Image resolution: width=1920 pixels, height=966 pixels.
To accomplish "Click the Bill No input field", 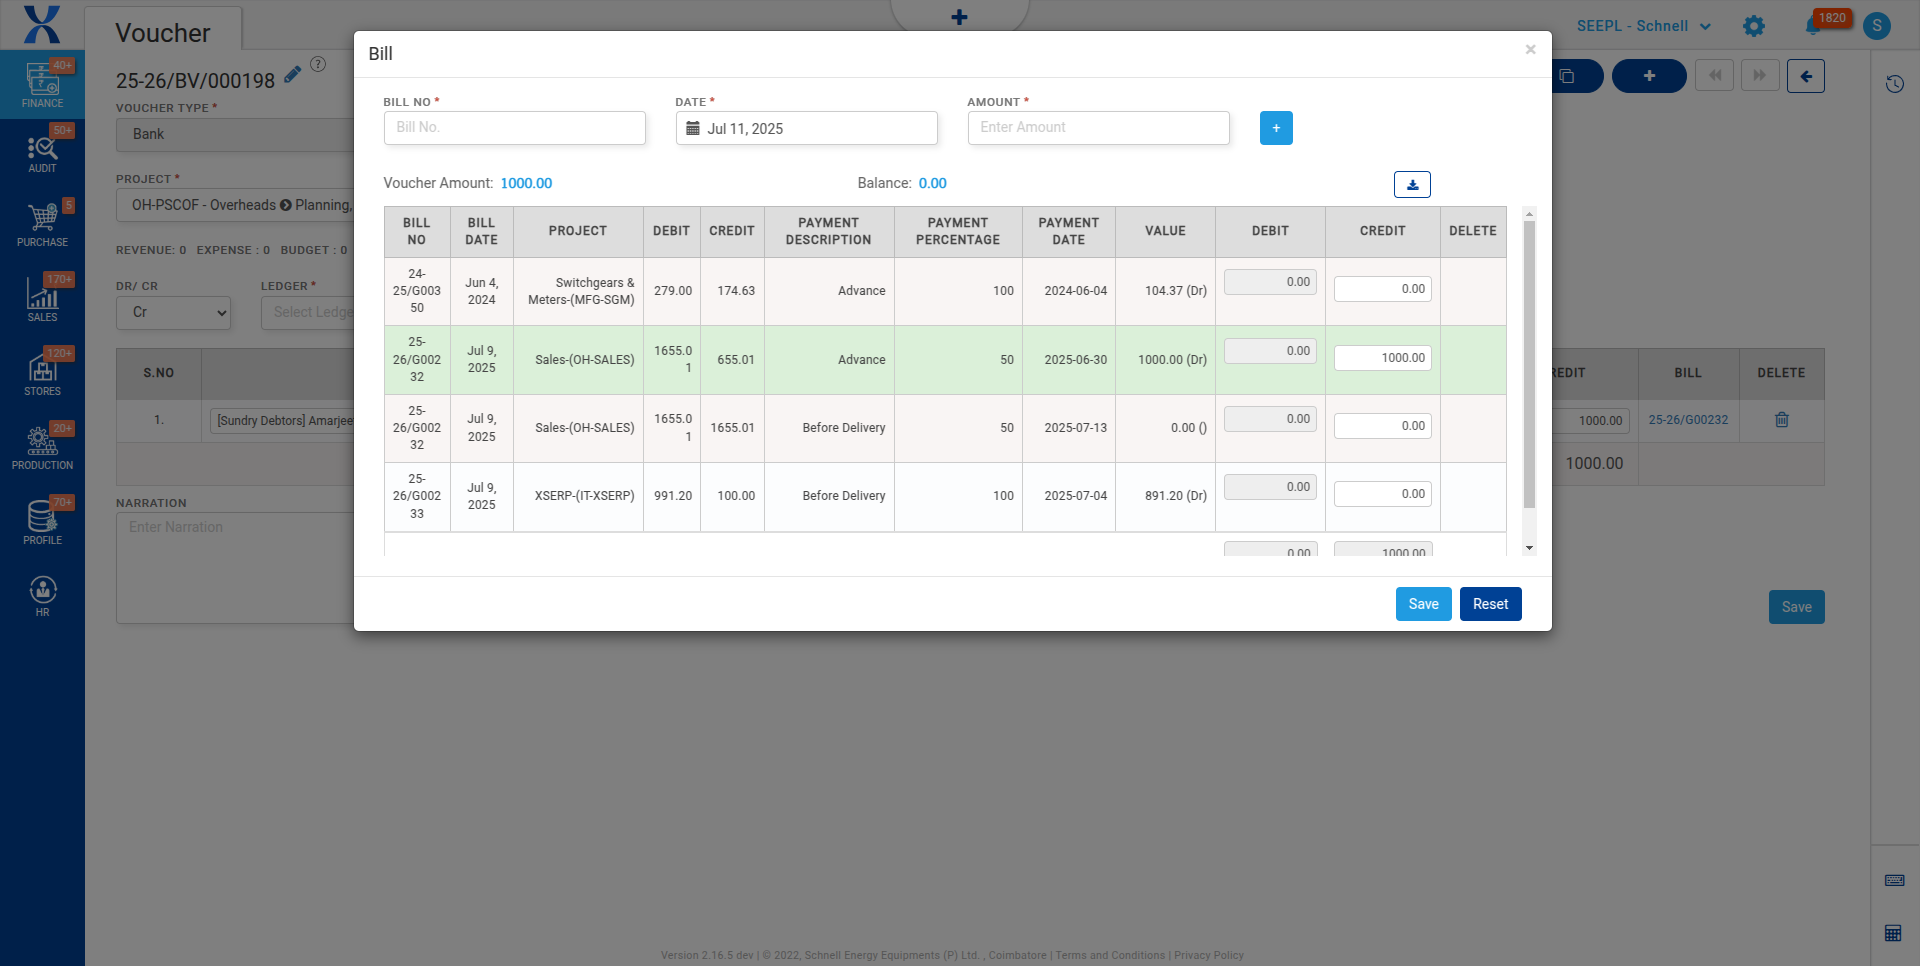I will (x=514, y=128).
